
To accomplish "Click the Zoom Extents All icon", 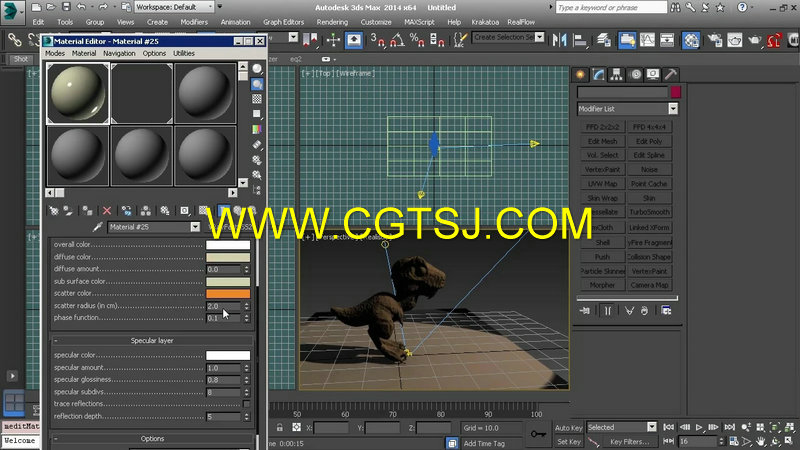I will coord(789,428).
